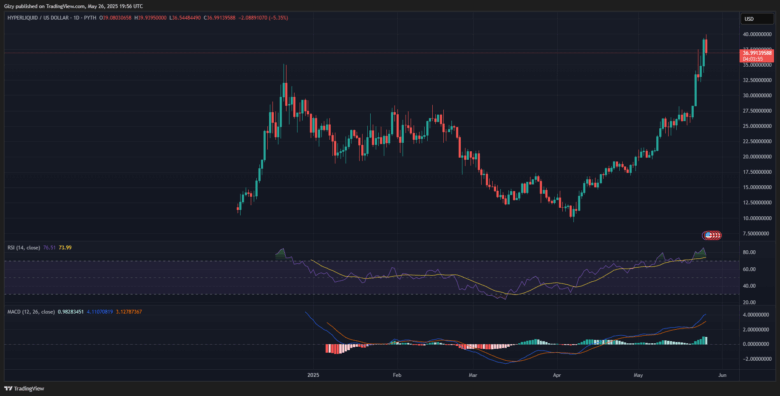Click the 2025 label on the time axis
Viewport: 780px width, 396px height.
[312, 374]
